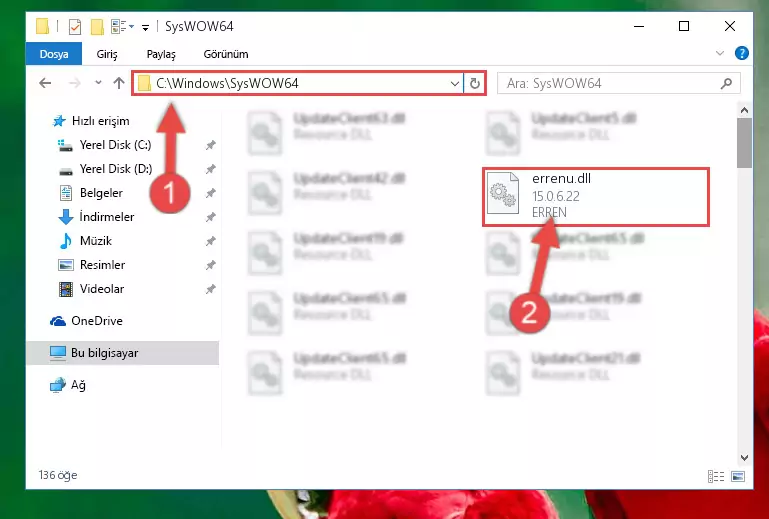The height and width of the screenshot is (519, 769).
Task: Click the Bu bilgisayar monitor icon
Action: (58, 353)
